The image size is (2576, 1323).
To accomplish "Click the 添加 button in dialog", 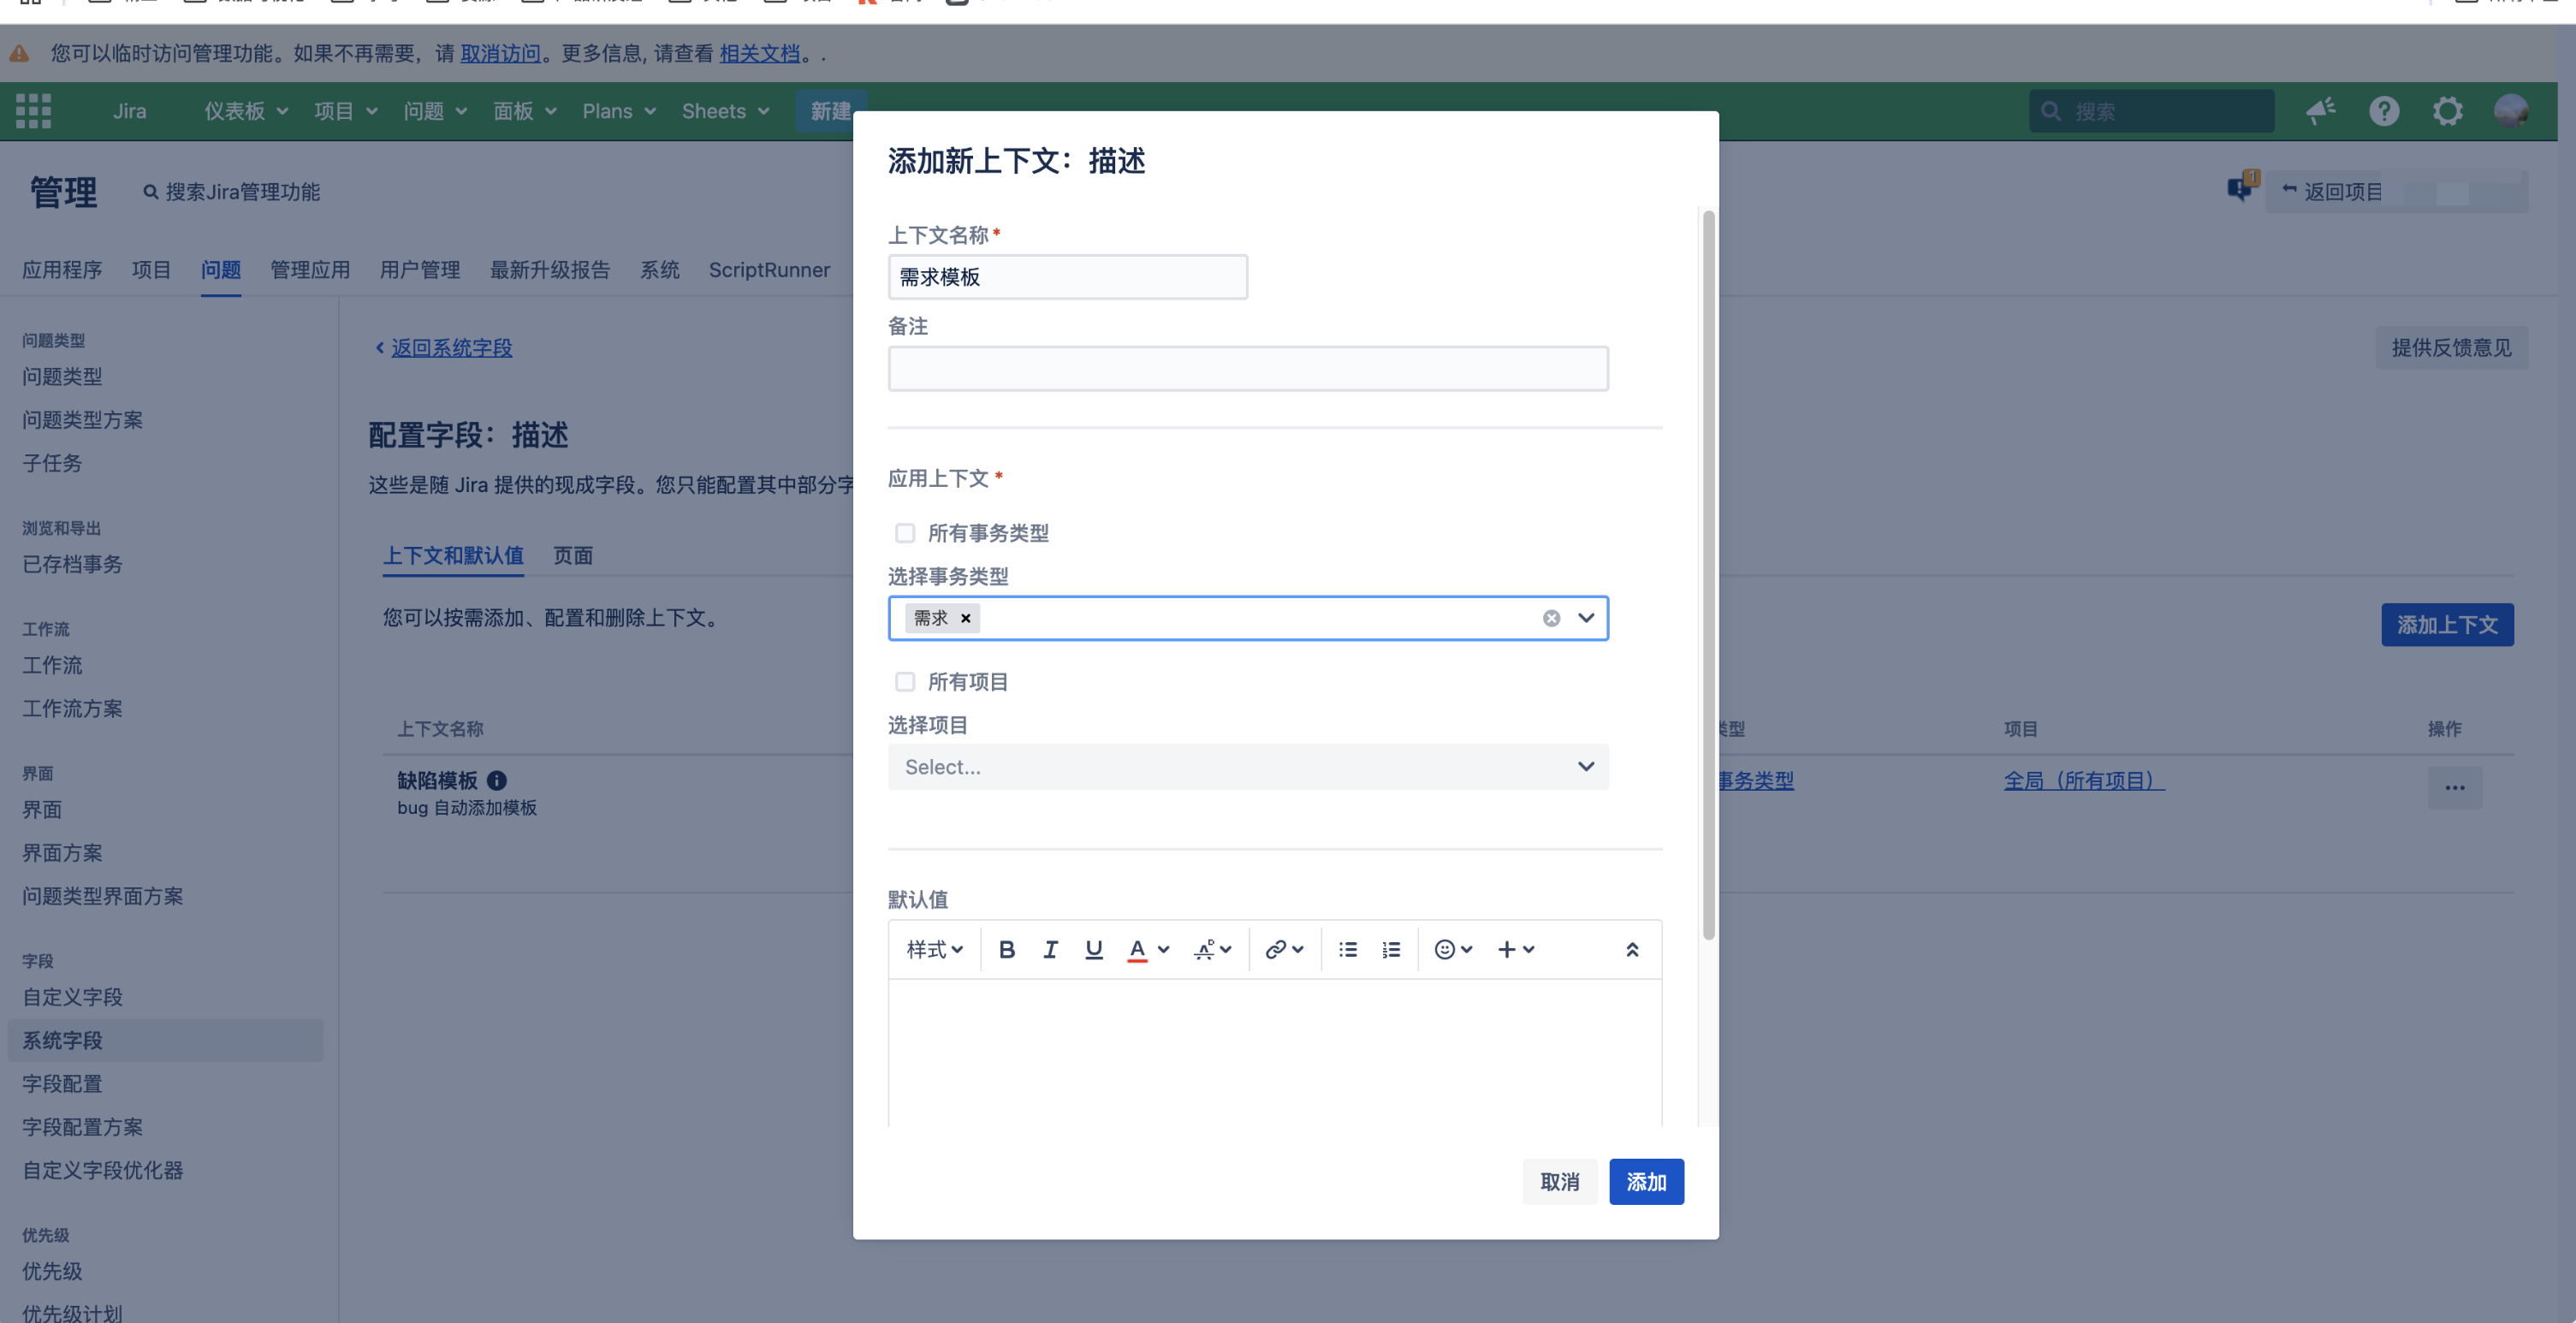I will tap(1646, 1182).
